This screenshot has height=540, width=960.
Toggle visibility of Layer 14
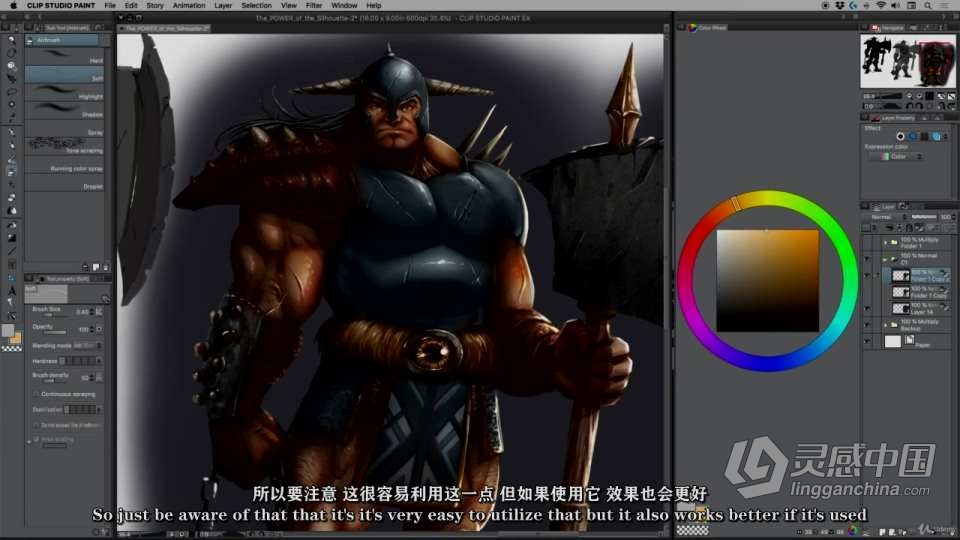867,309
